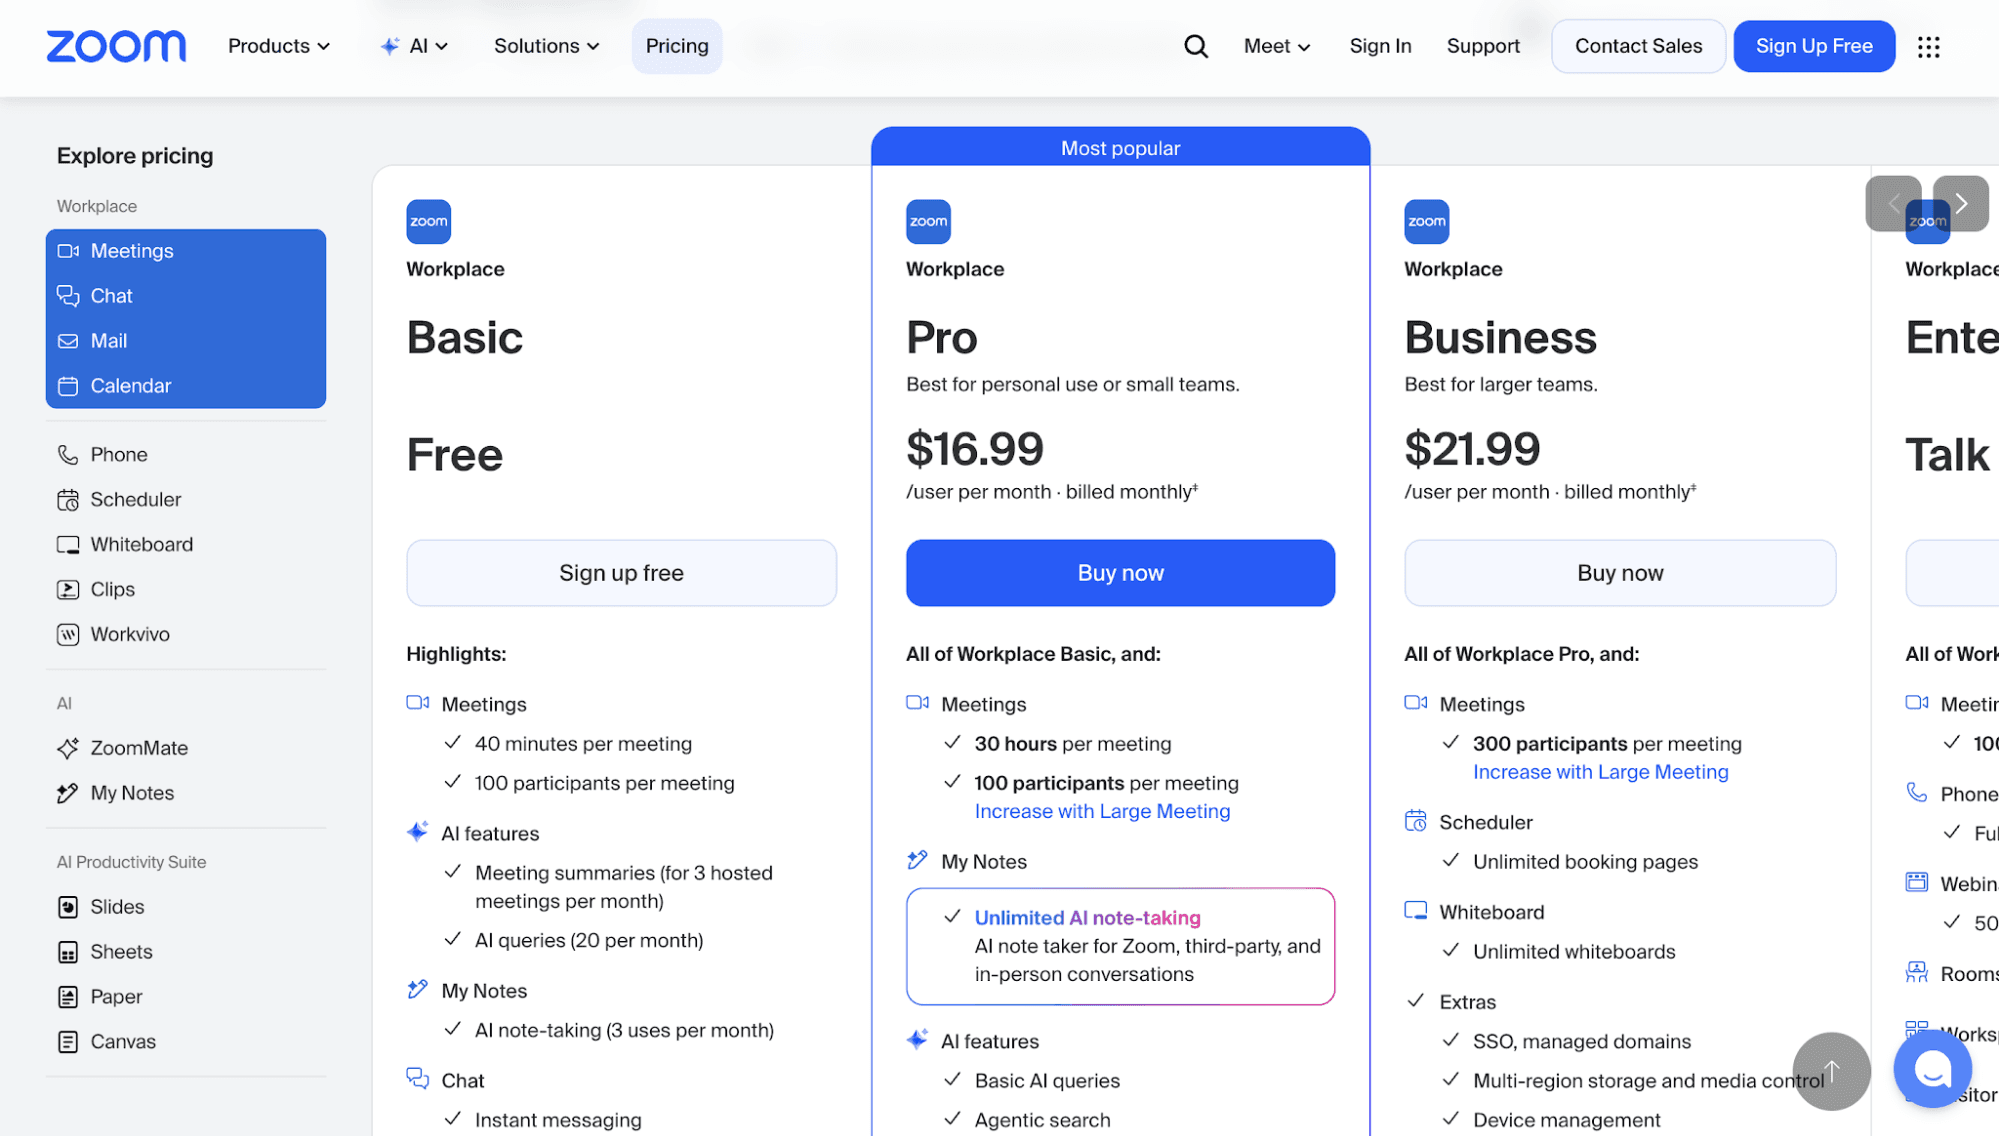Click the Canvas icon in sidebar
This screenshot has width=1999, height=1137.
68,1042
